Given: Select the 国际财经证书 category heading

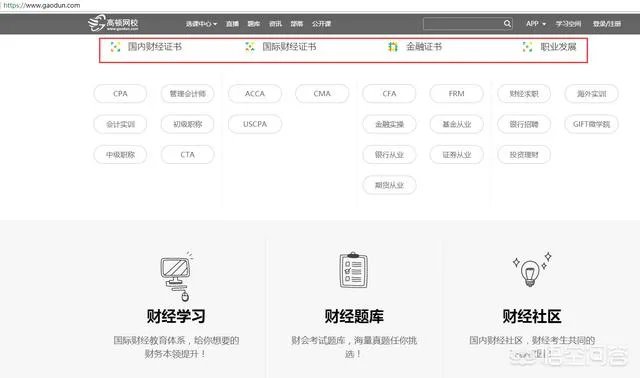Looking at the screenshot, I should tap(289, 47).
